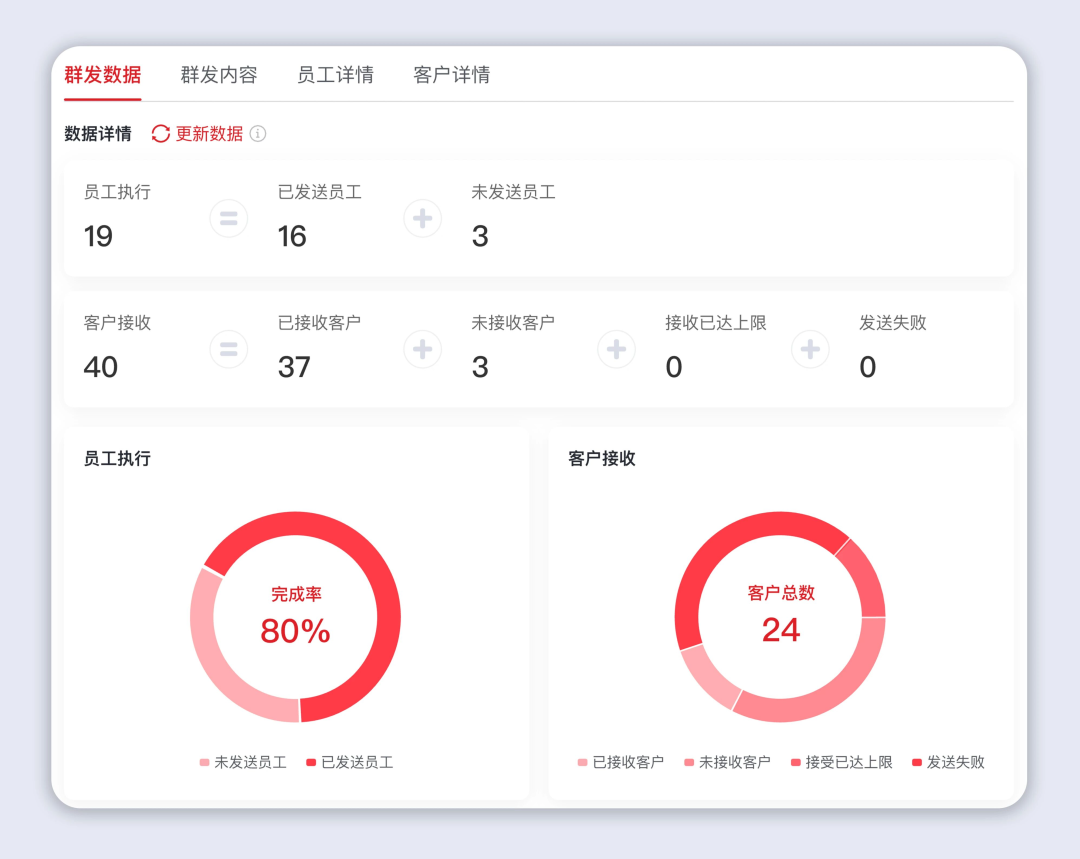Toggle the 已发送员工 legend item
Viewport: 1080px width, 859px height.
point(350,762)
